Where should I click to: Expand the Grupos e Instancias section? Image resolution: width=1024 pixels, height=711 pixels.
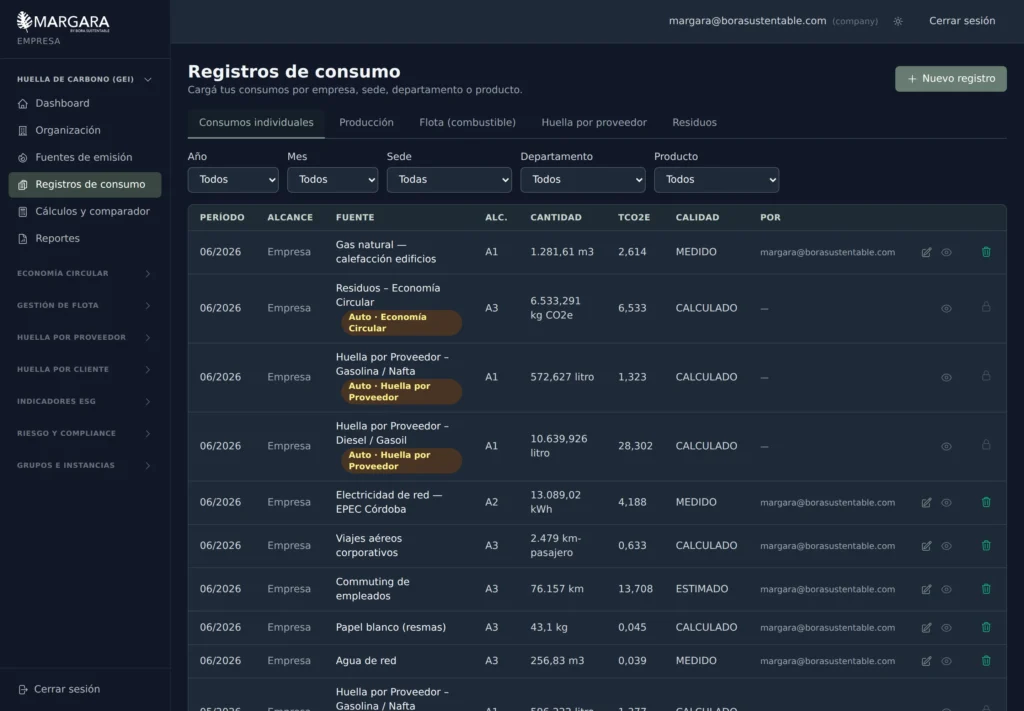[x=85, y=466]
